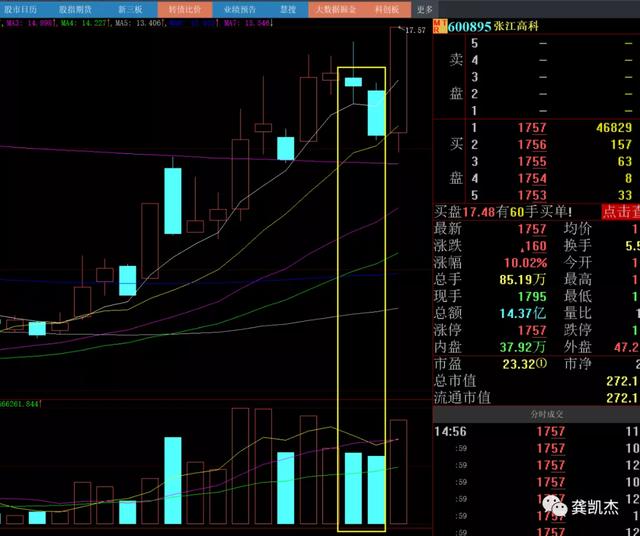This screenshot has height=536, width=640.
Task: Click the 涨停 price 1757
Action: [x=532, y=330]
